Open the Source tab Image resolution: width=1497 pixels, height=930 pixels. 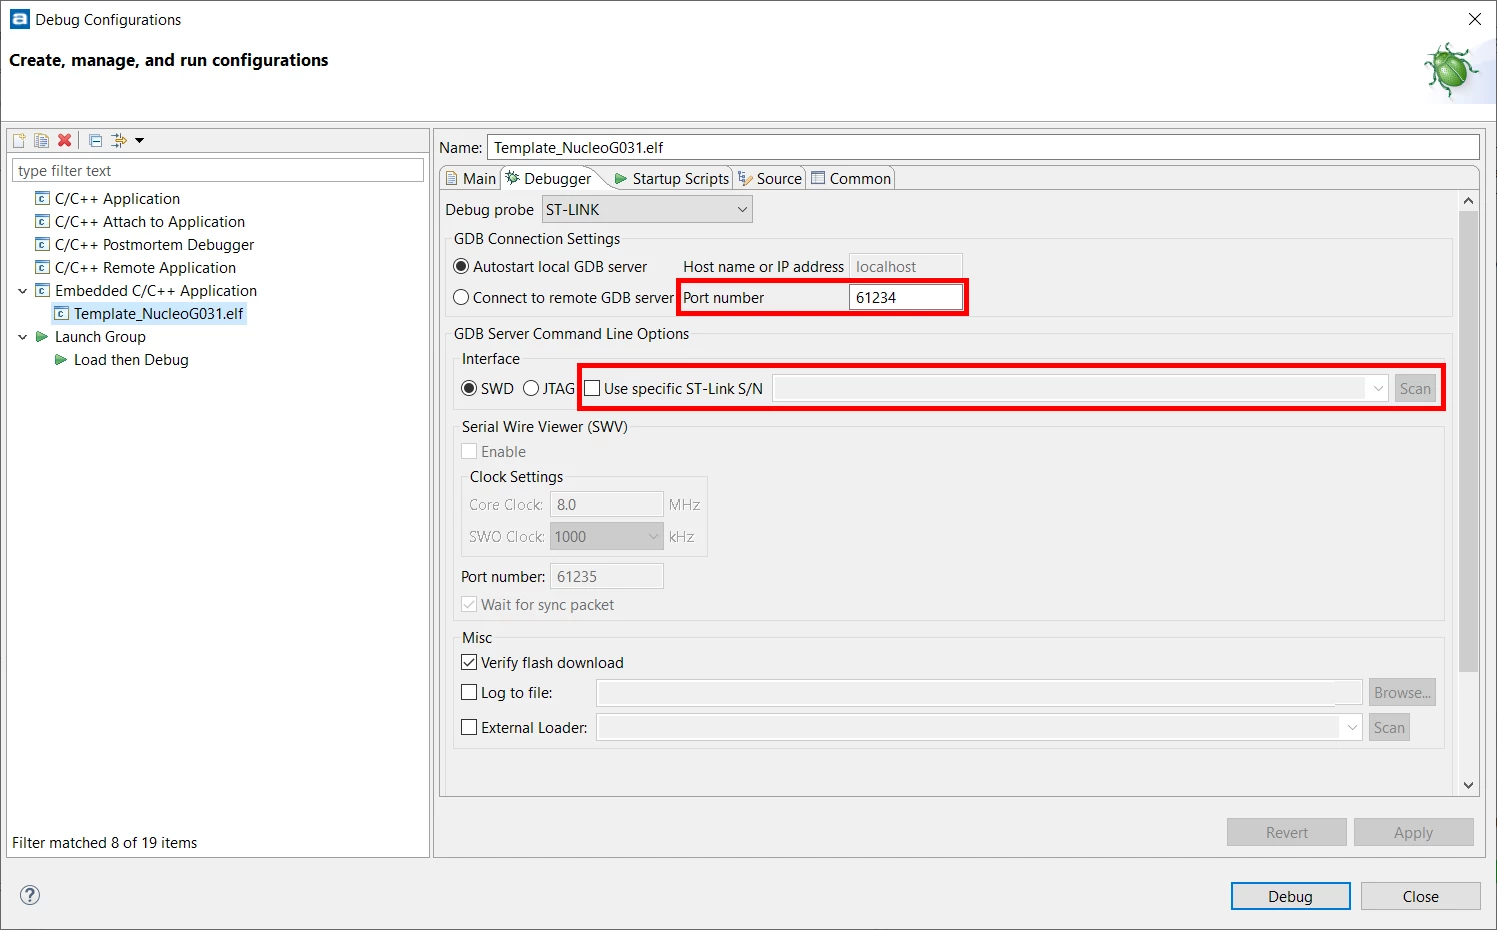click(769, 178)
